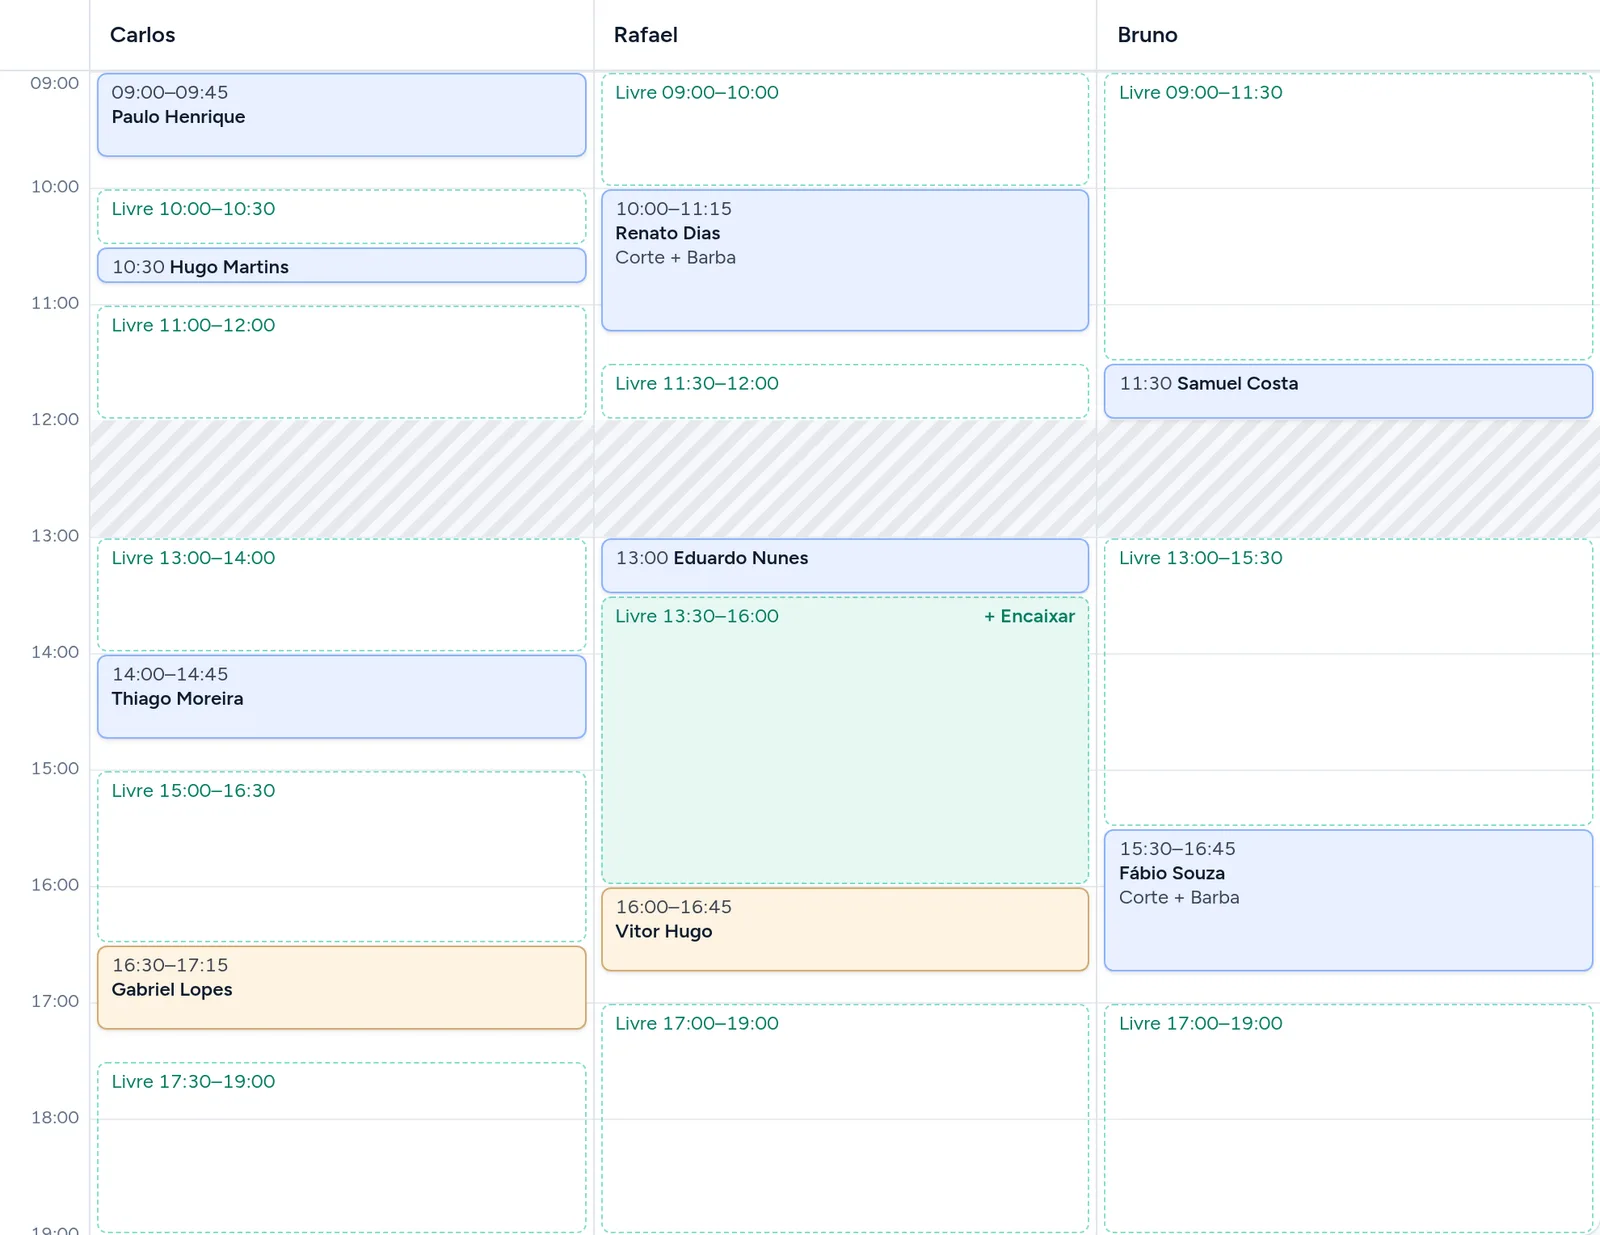The height and width of the screenshot is (1235, 1600).
Task: Select Rafael's free slot 17:00–19:00
Action: (x=845, y=1119)
